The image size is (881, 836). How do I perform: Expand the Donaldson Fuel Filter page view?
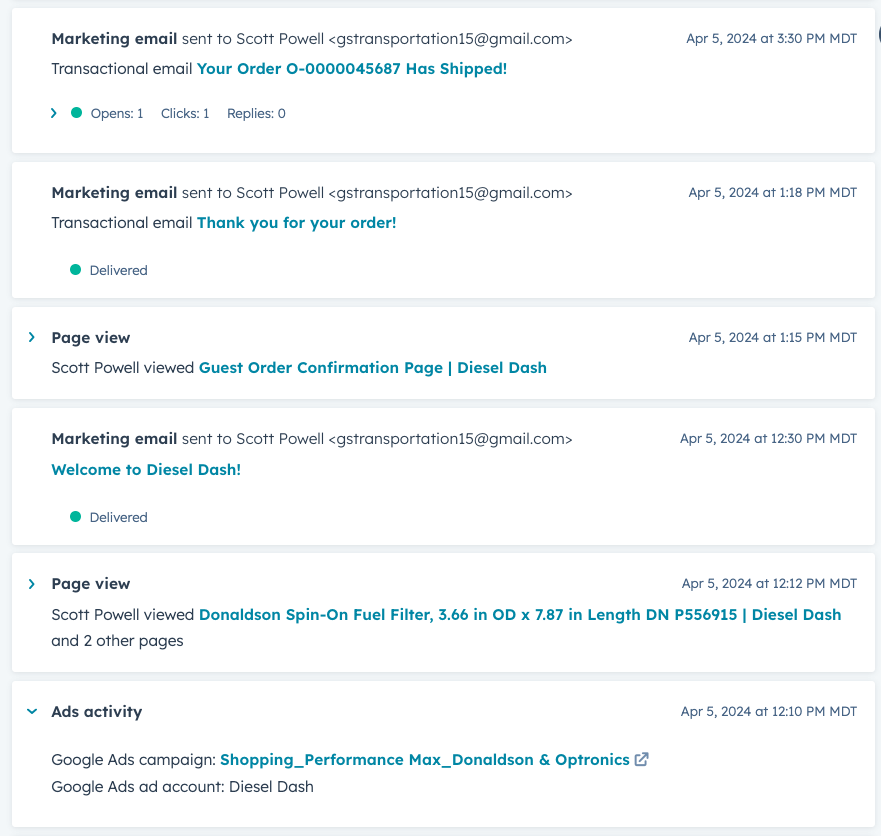(x=32, y=584)
